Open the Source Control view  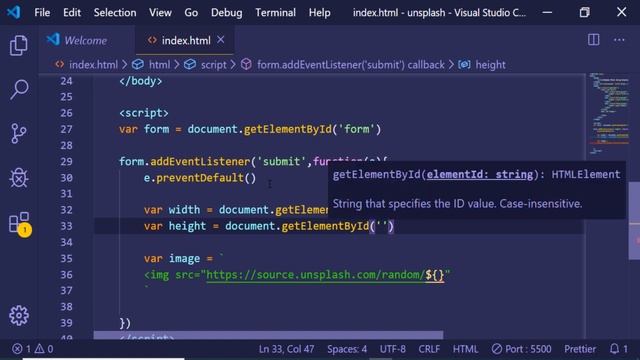click(19, 133)
